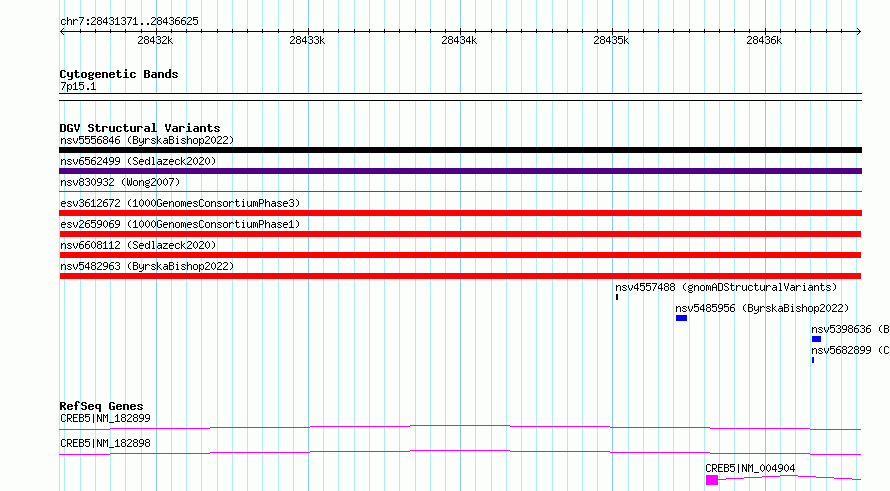Open nsv830932 (Wong2007) label
The height and width of the screenshot is (491, 890).
pos(120,182)
